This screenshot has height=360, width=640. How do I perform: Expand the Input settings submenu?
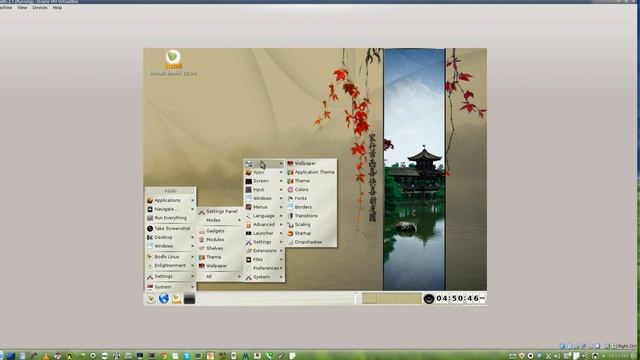pyautogui.click(x=264, y=189)
